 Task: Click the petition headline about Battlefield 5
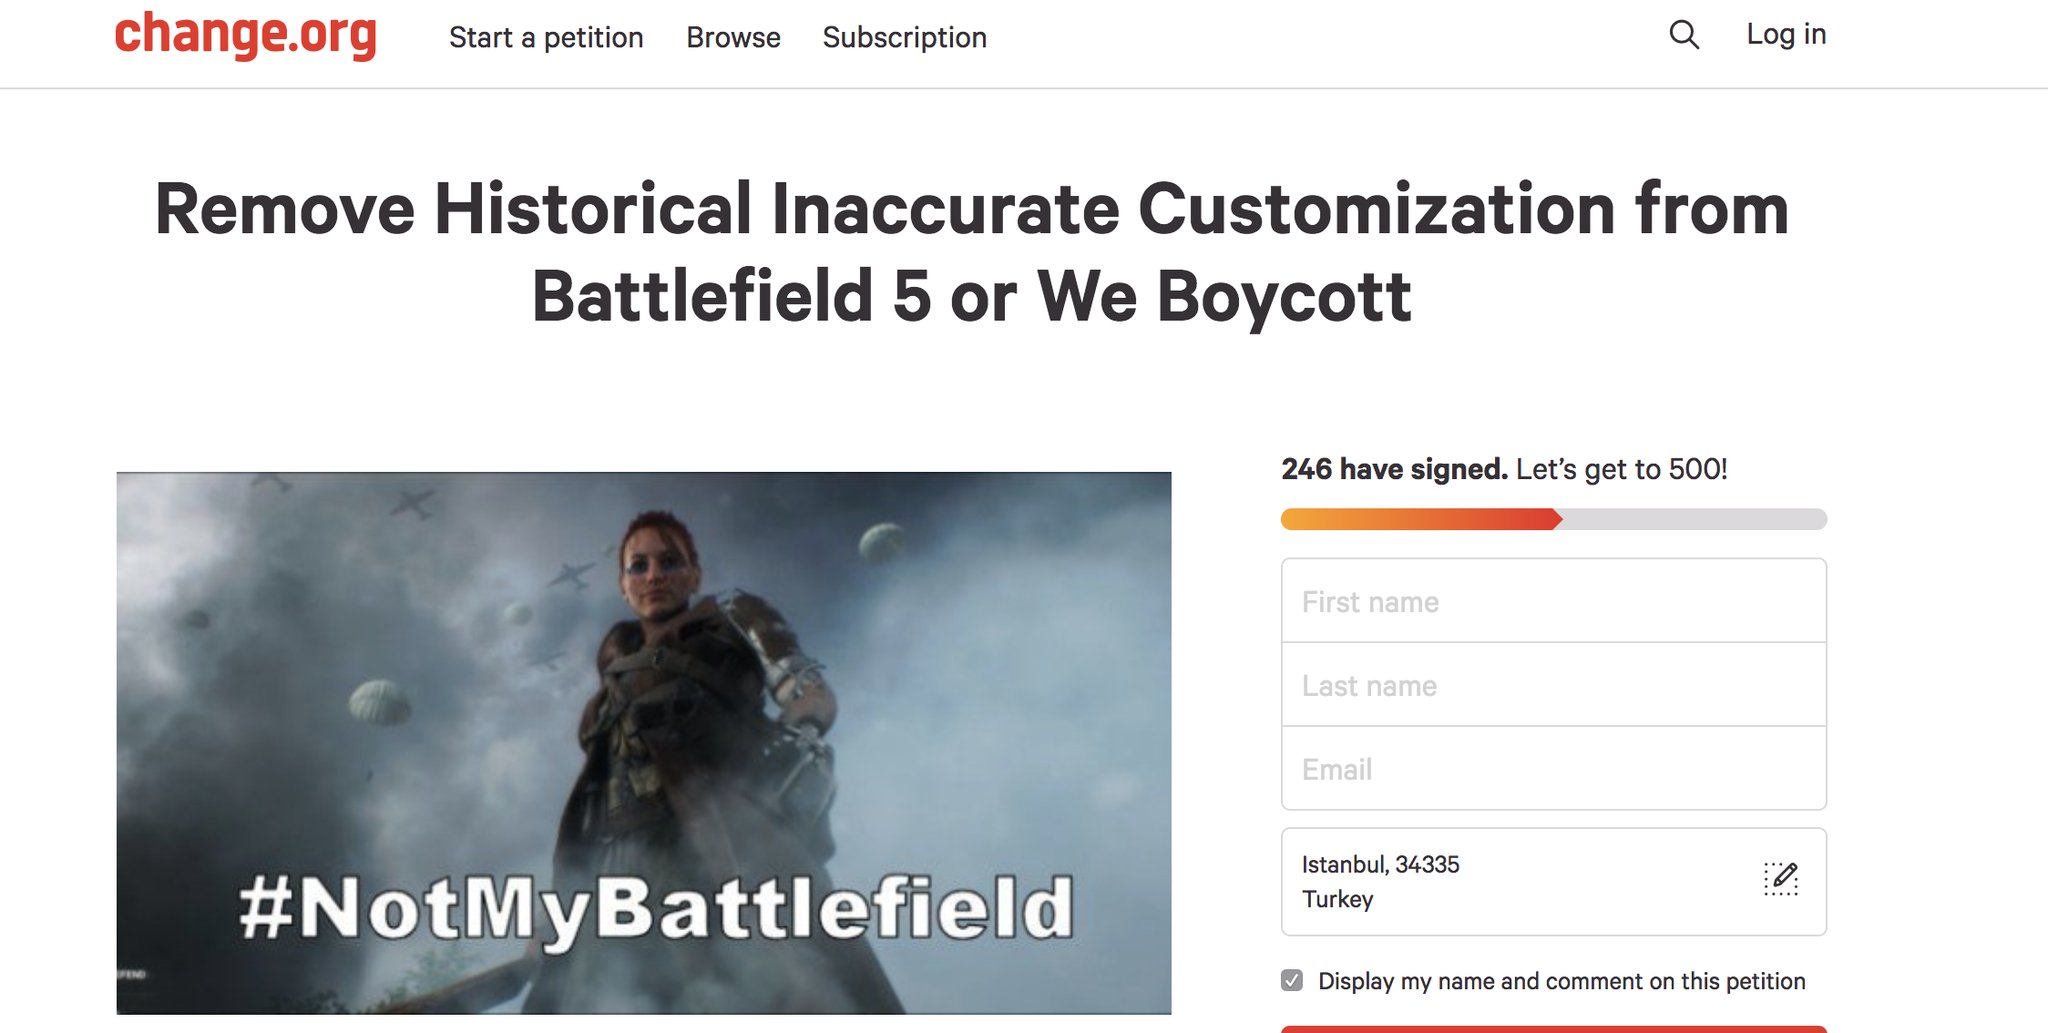971,252
